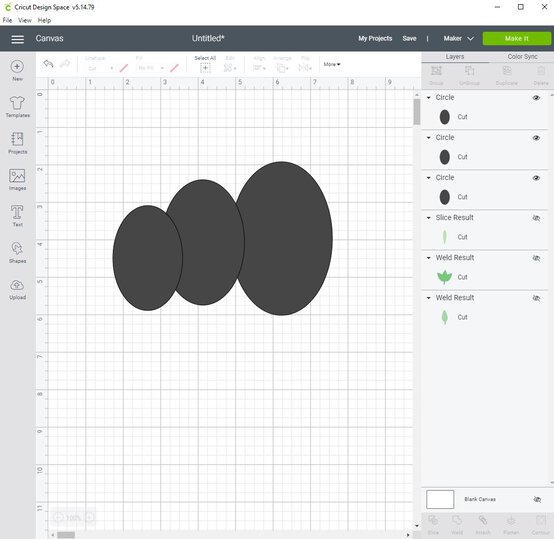Open the Upload panel
Viewport: 554px width, 539px height.
pyautogui.click(x=17, y=289)
